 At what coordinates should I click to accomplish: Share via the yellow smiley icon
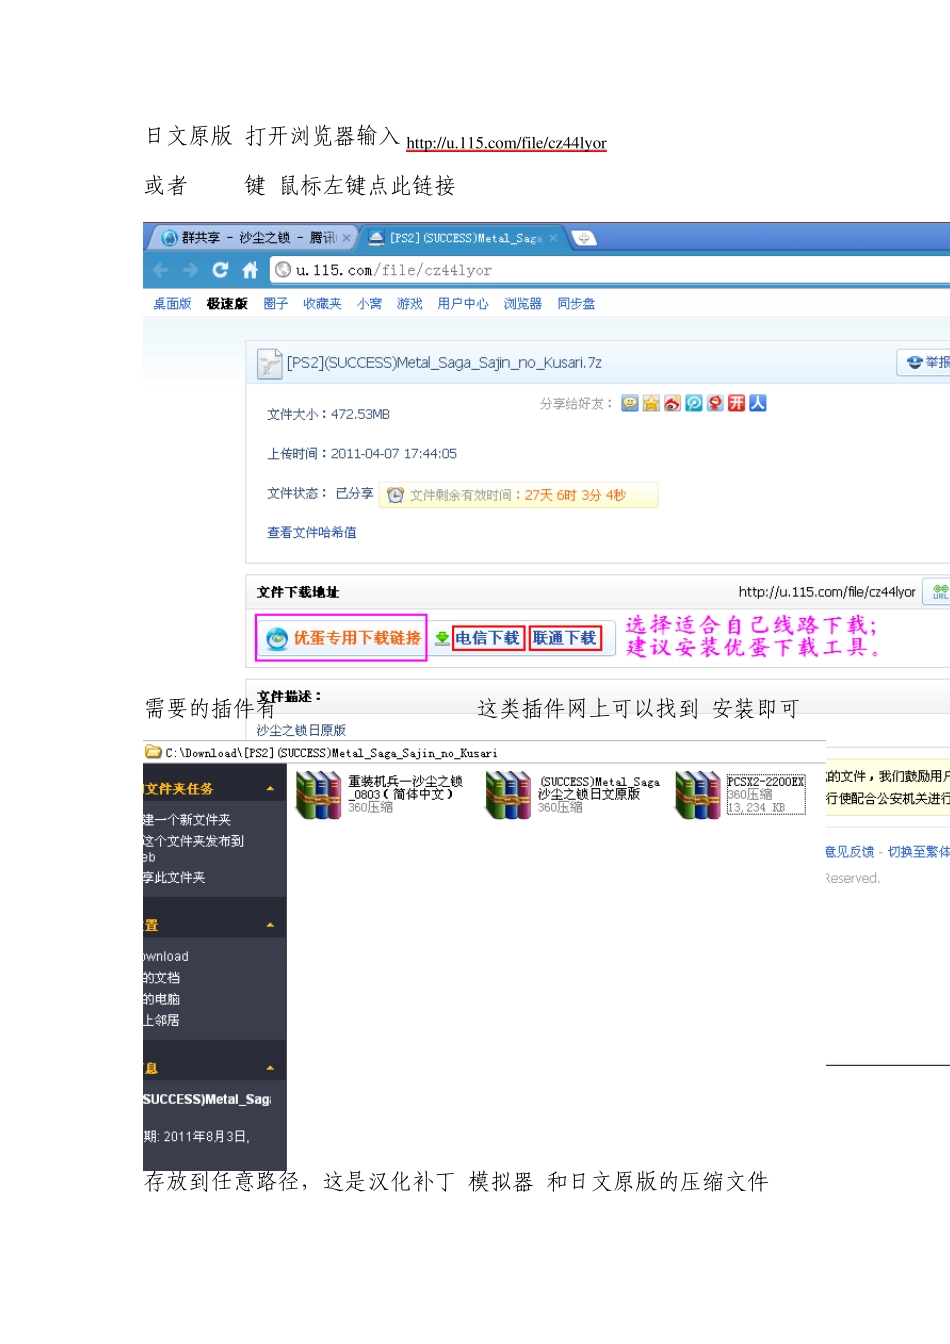click(630, 403)
